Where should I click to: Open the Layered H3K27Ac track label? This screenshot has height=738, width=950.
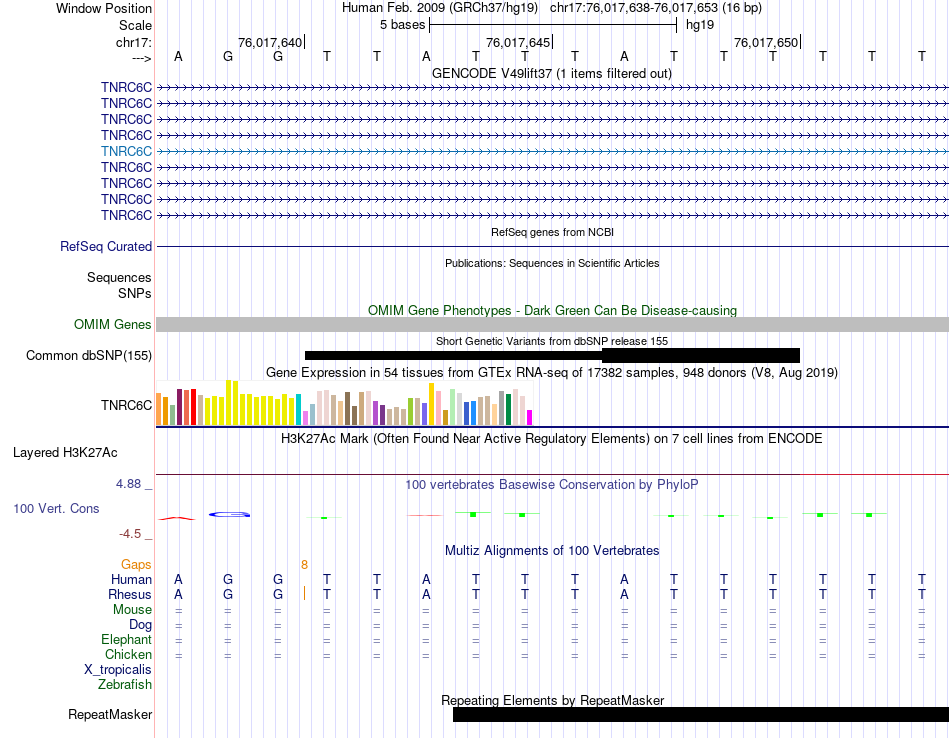pos(65,453)
